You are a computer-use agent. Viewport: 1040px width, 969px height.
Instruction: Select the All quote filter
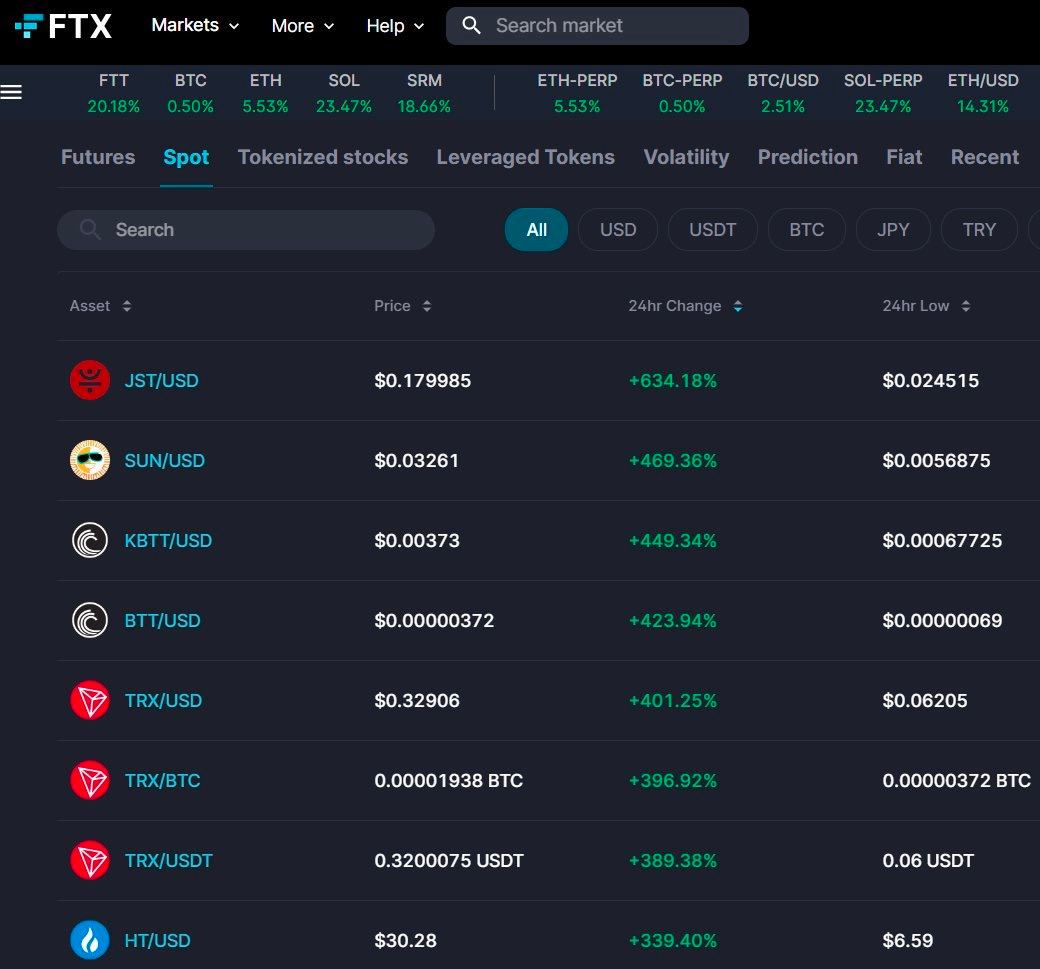pyautogui.click(x=536, y=229)
